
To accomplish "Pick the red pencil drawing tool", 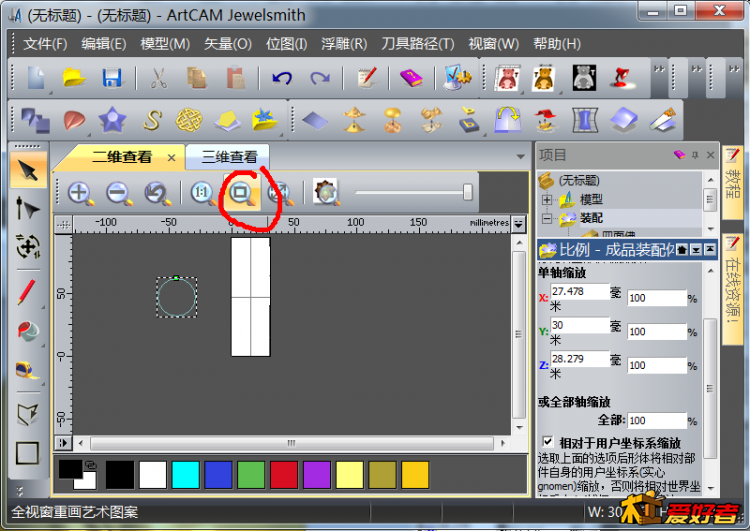I will click(27, 292).
